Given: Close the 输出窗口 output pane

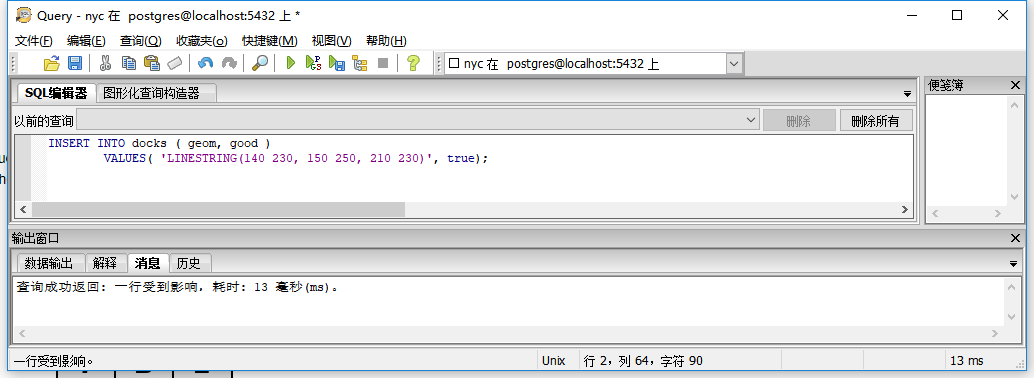Looking at the screenshot, I should (1015, 238).
